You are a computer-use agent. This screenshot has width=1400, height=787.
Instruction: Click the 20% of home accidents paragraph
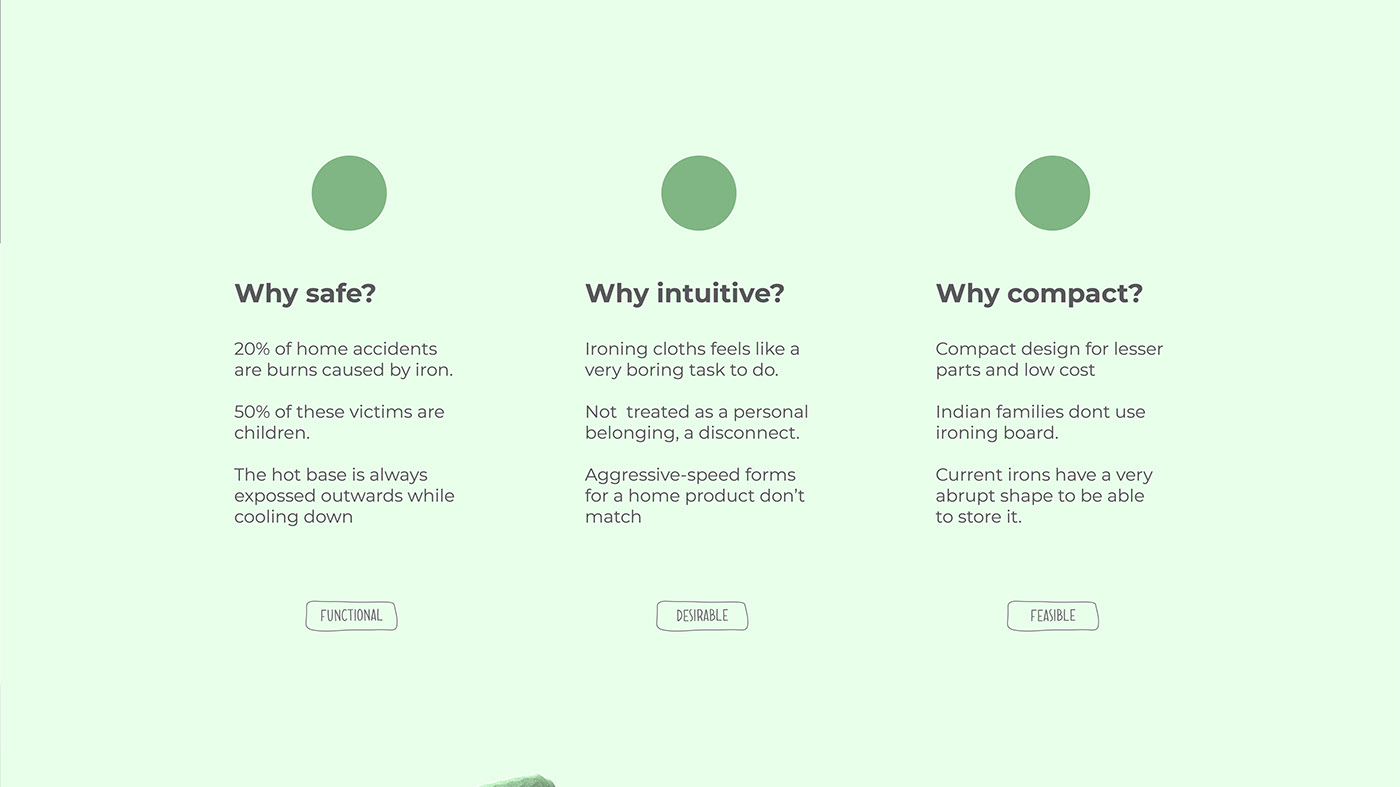(343, 359)
